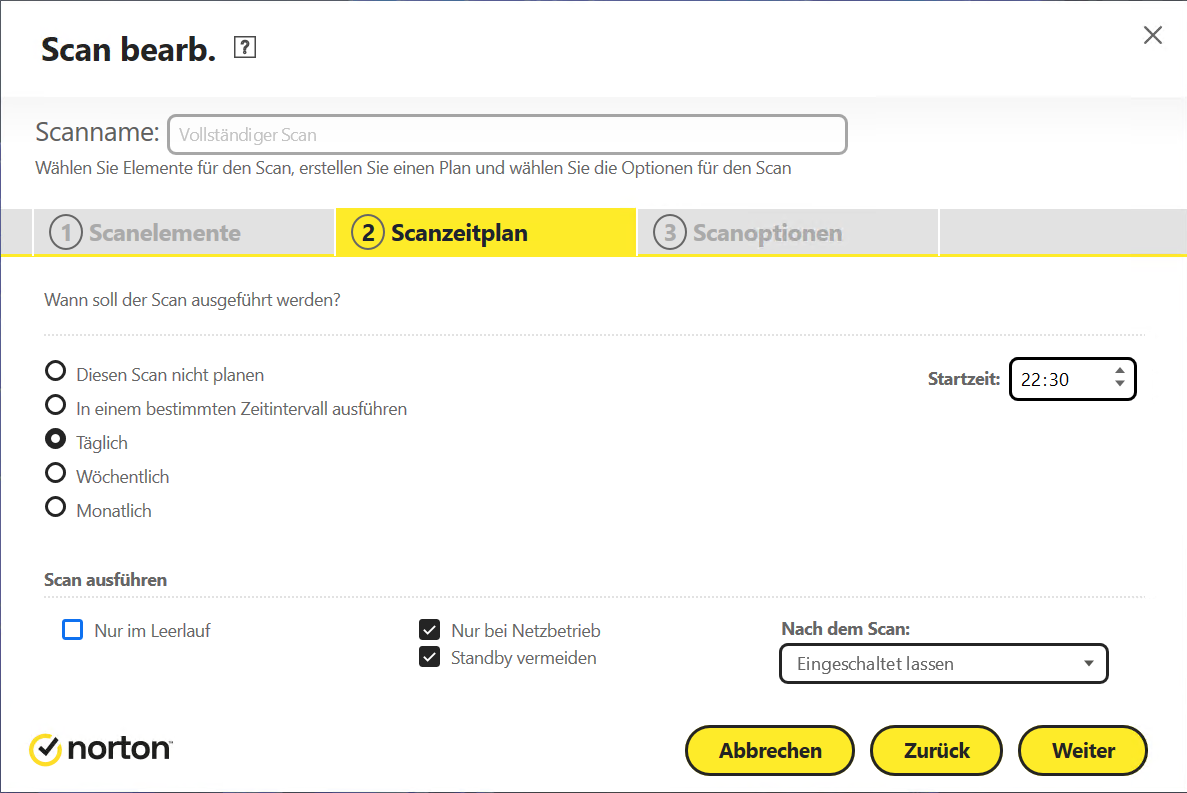Increase Startzeit with the up arrow
This screenshot has height=793, width=1187.
coord(1120,371)
